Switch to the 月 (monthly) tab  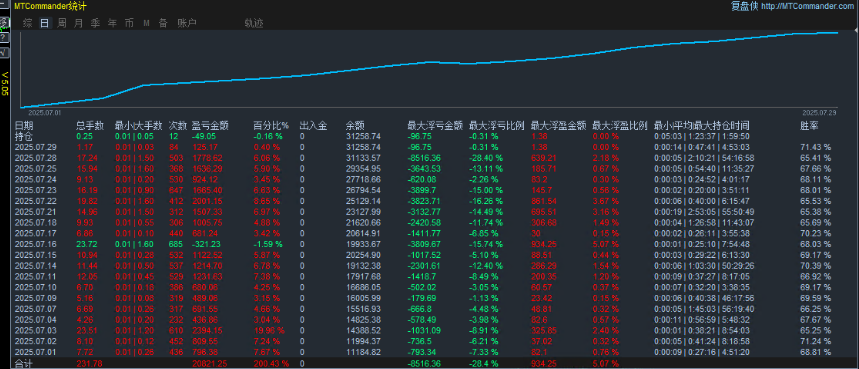[78, 23]
